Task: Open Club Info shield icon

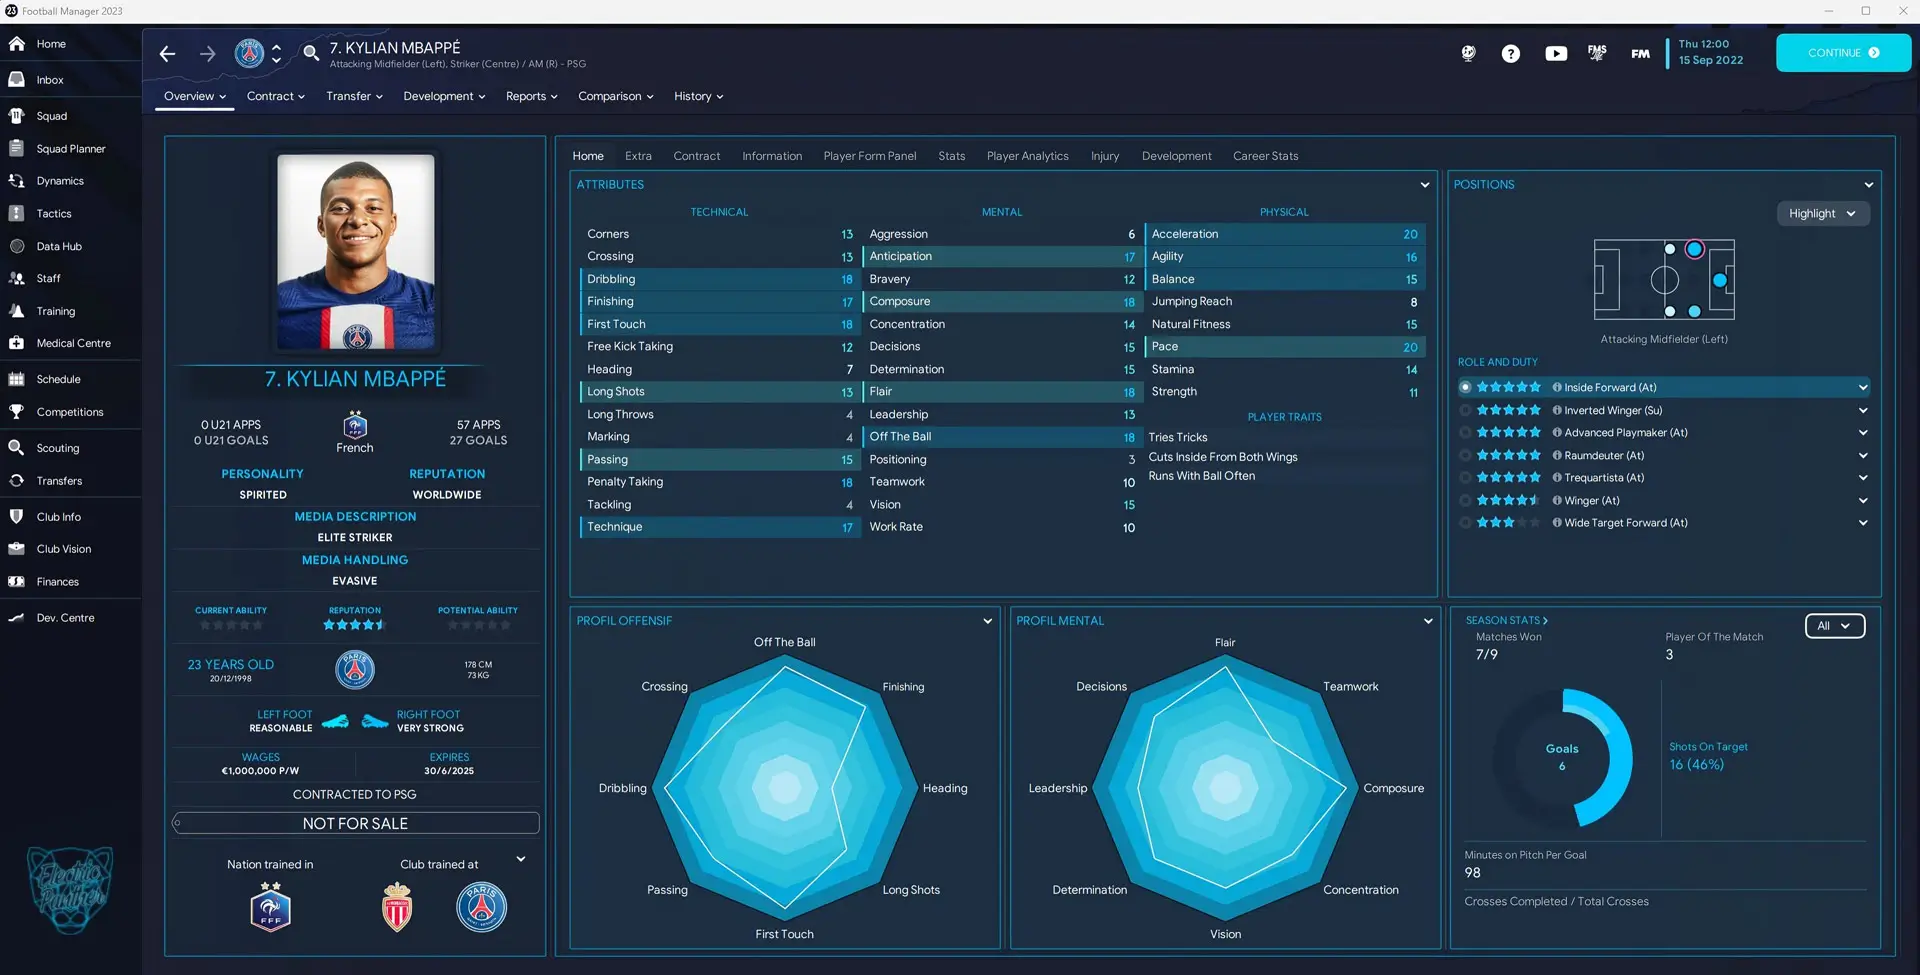Action: (x=17, y=517)
